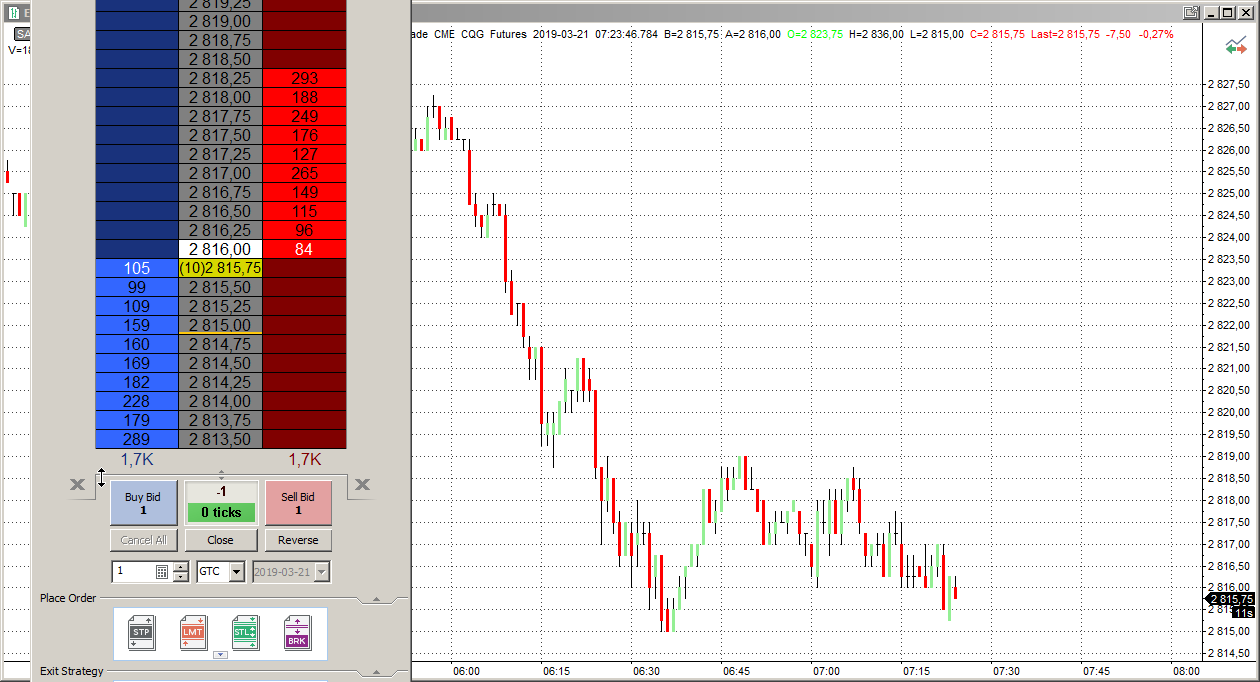This screenshot has height=682, width=1260.
Task: Click ask size 293 at 2 818,25
Action: 305,78
